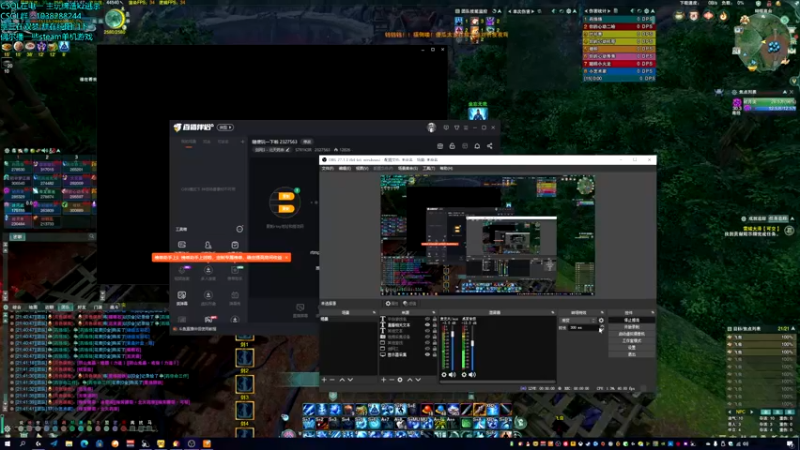Toggle visibility of window capture source row
This screenshot has width=800, height=450.
[428, 342]
